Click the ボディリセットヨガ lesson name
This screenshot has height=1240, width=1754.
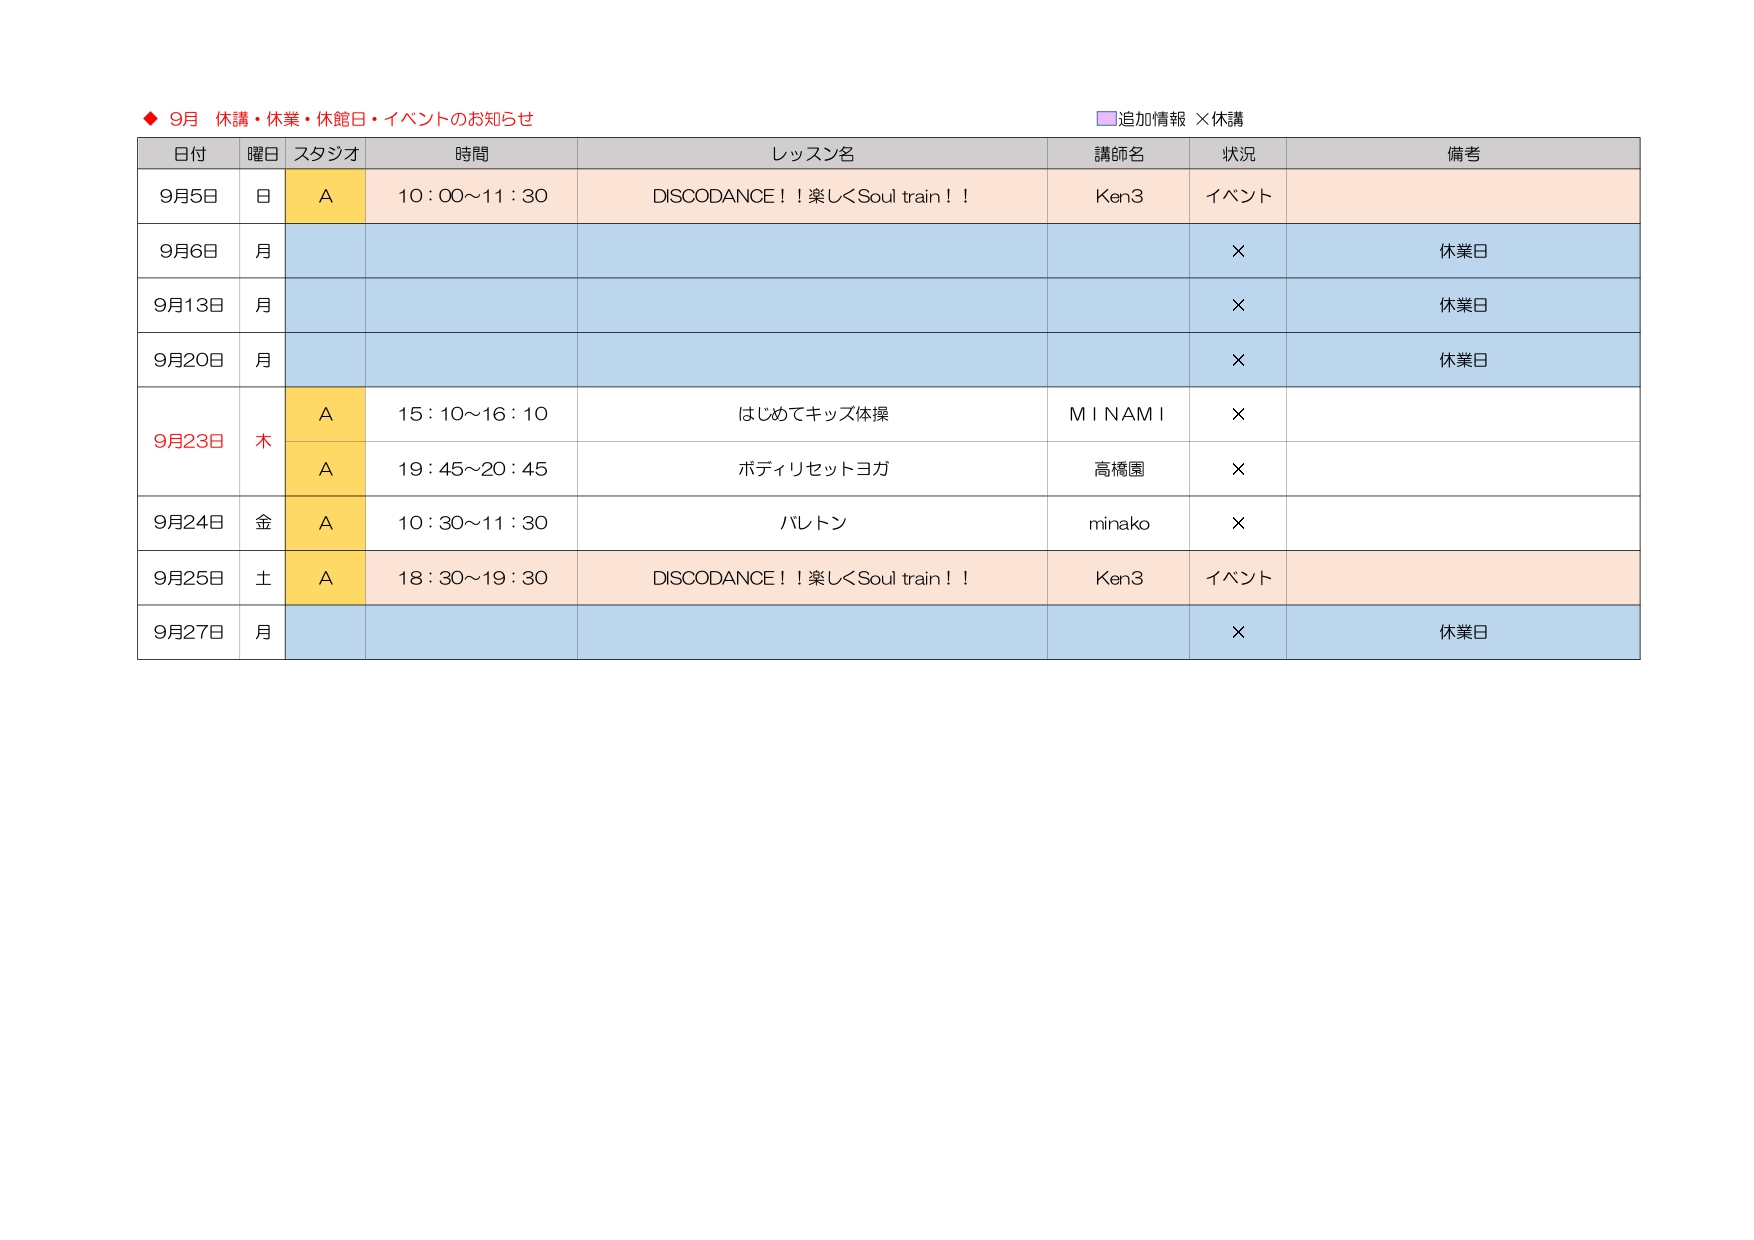point(813,469)
